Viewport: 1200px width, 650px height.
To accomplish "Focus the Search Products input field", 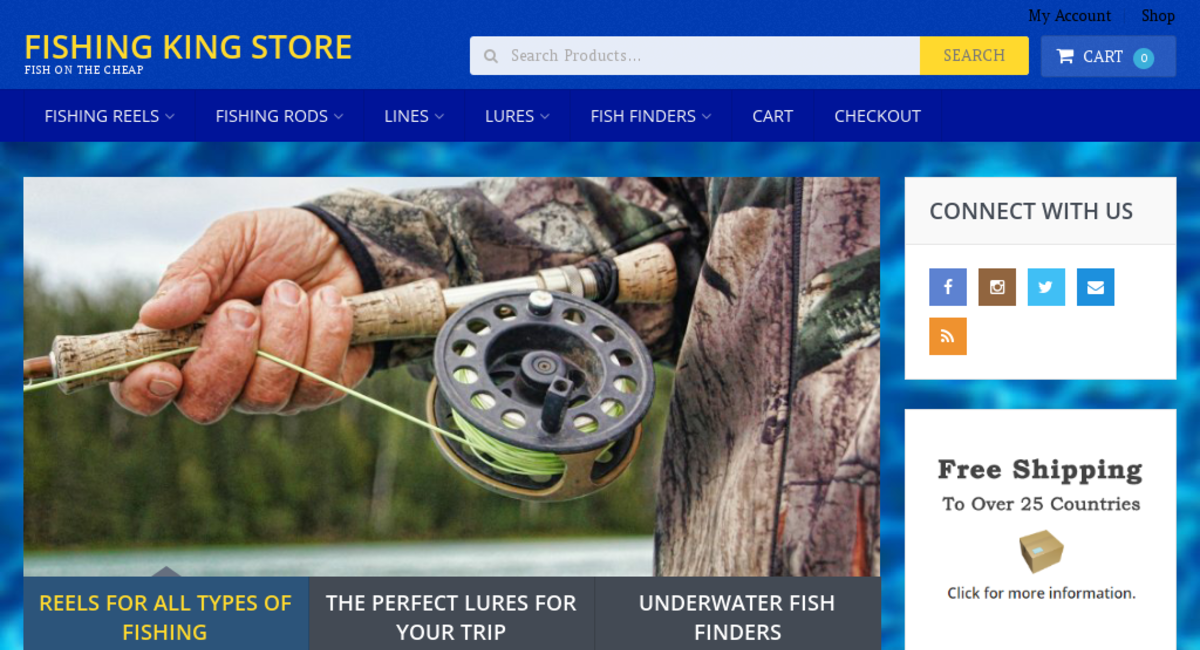I will click(x=695, y=56).
